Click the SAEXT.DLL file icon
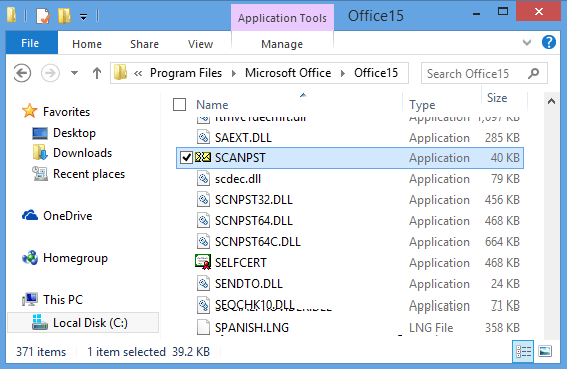The image size is (567, 369). (204, 137)
